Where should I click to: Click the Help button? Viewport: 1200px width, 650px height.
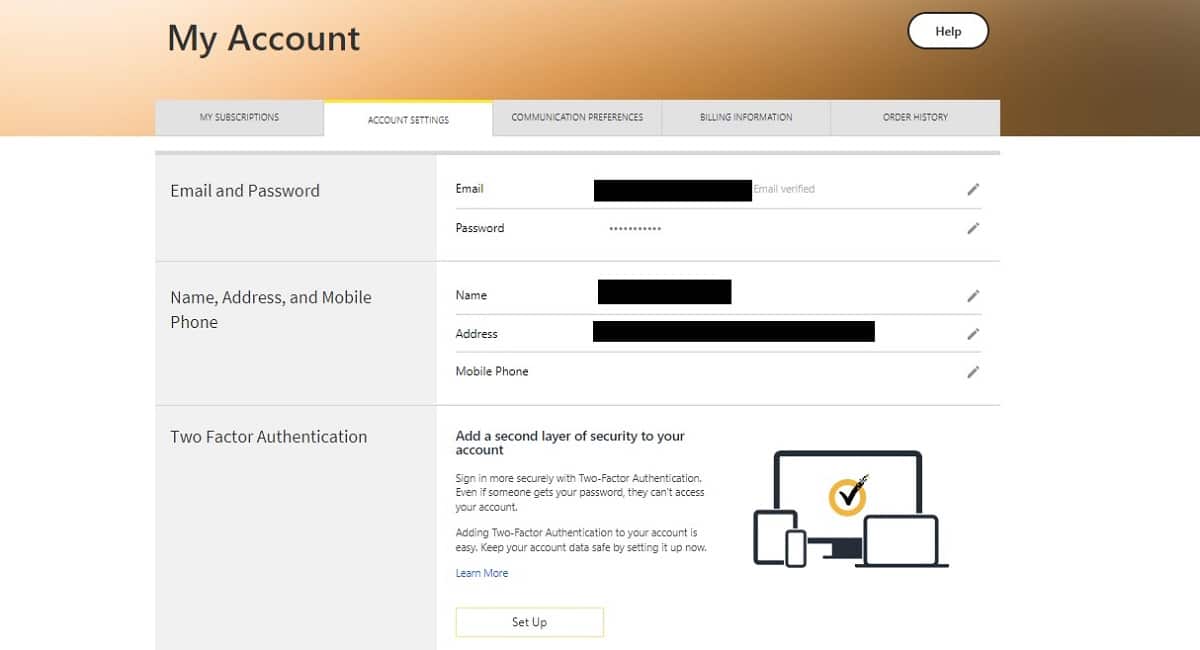pos(948,31)
